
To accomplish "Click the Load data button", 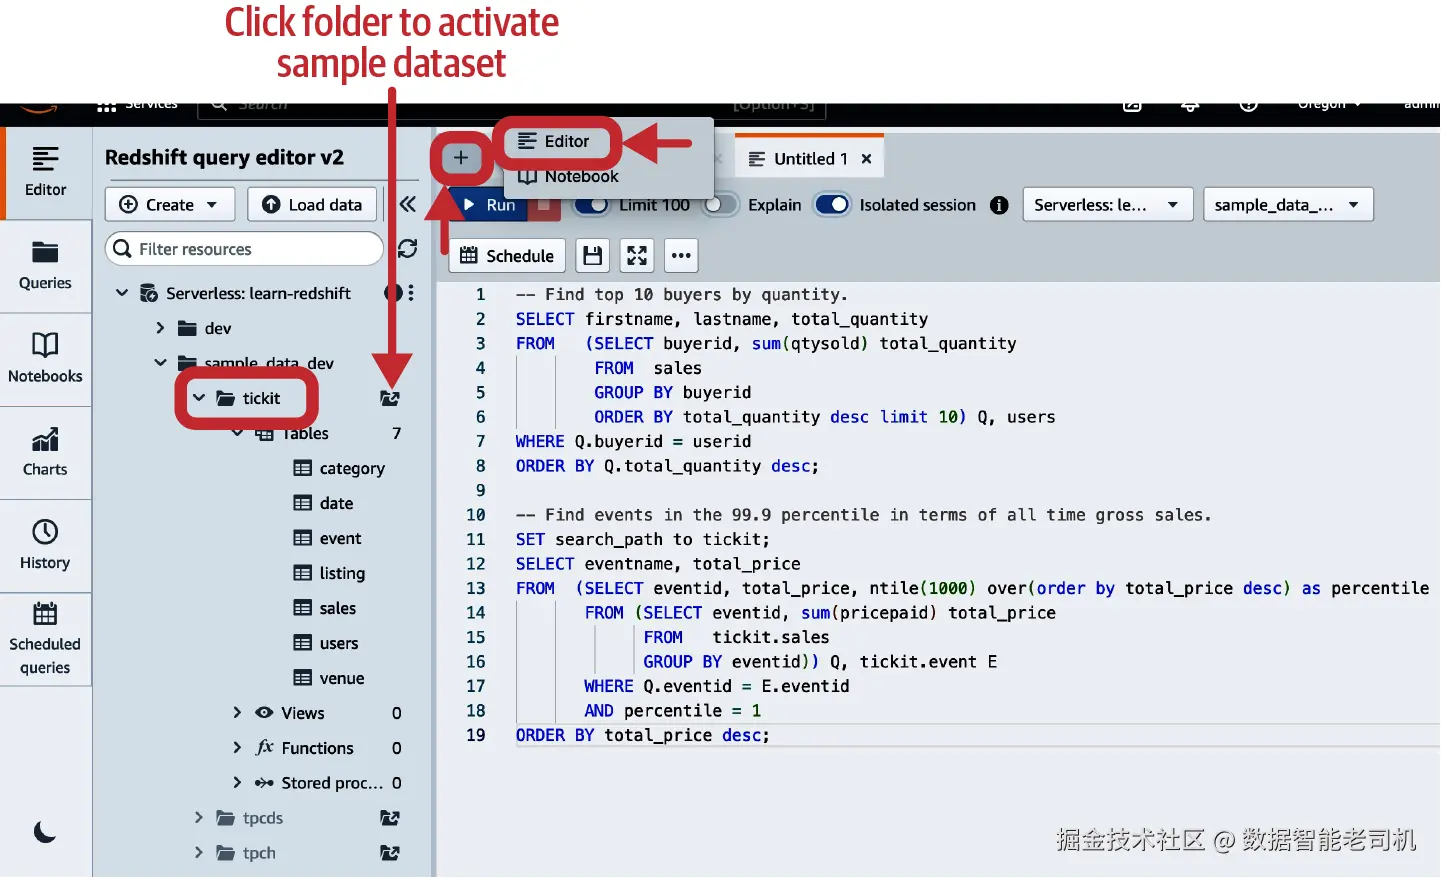I will coord(313,205).
